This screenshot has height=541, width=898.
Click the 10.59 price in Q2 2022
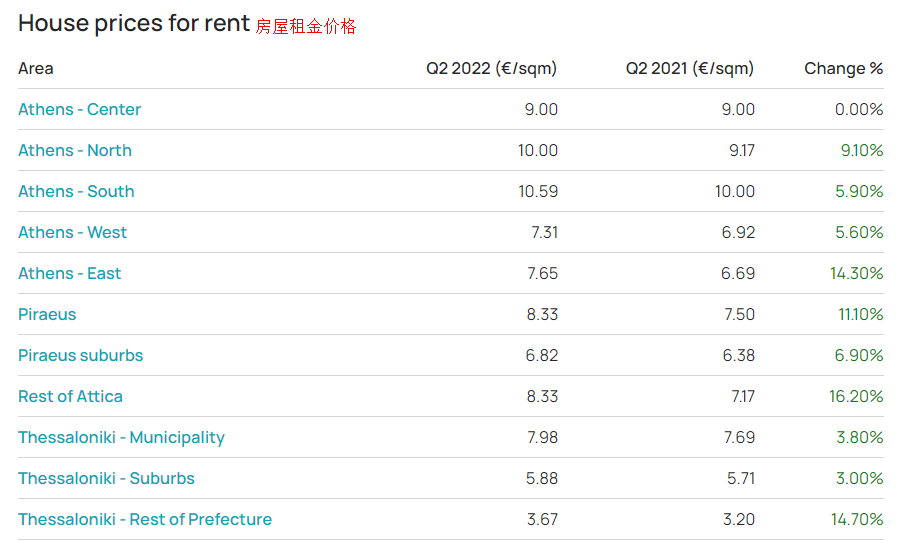(538, 191)
